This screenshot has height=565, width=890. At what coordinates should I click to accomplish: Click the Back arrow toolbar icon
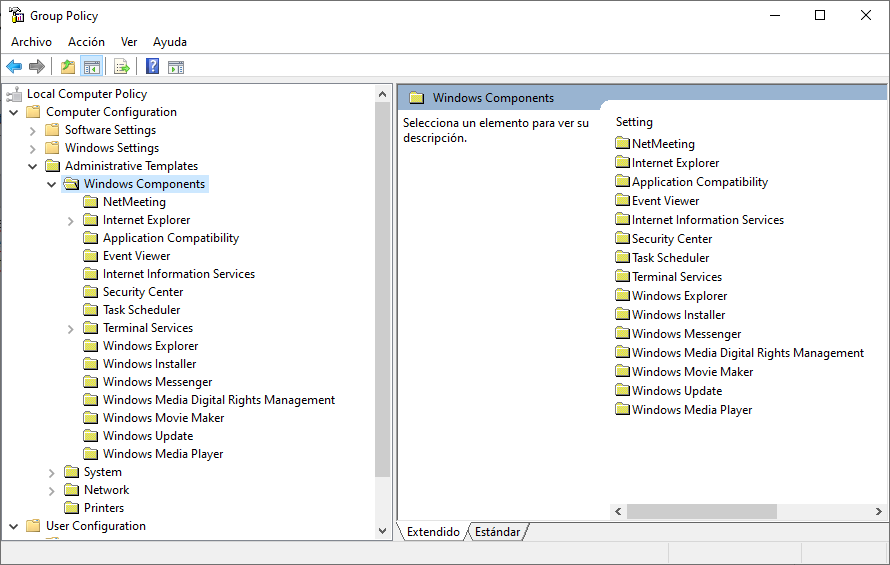click(x=14, y=67)
